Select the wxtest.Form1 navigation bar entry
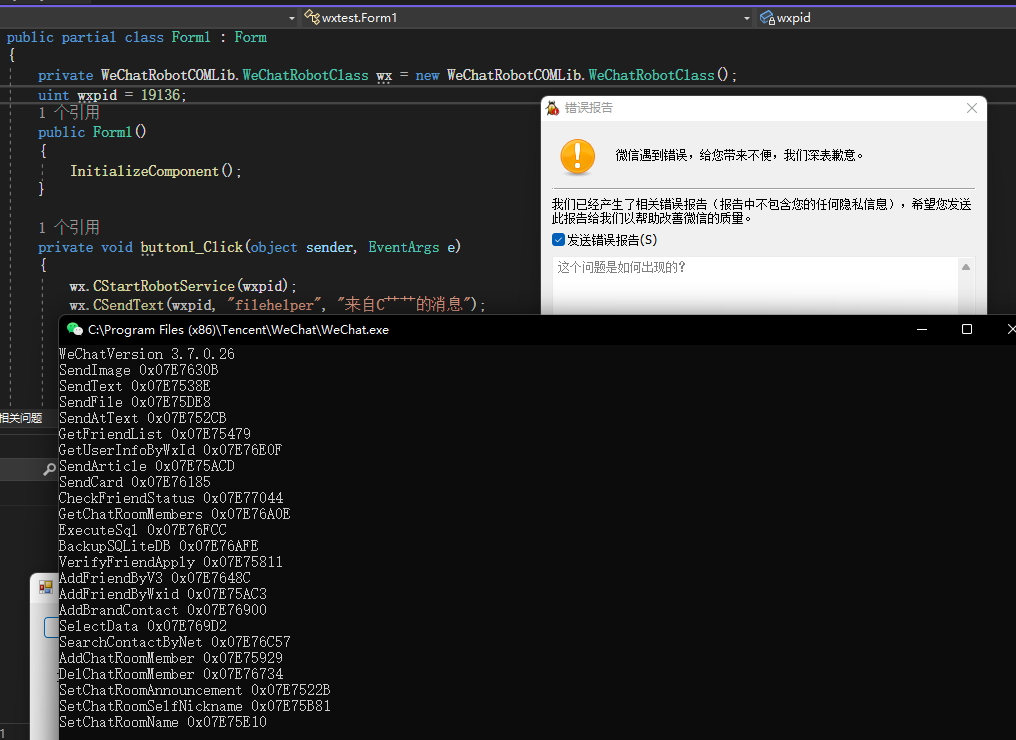Viewport: 1016px width, 740px height. [360, 17]
